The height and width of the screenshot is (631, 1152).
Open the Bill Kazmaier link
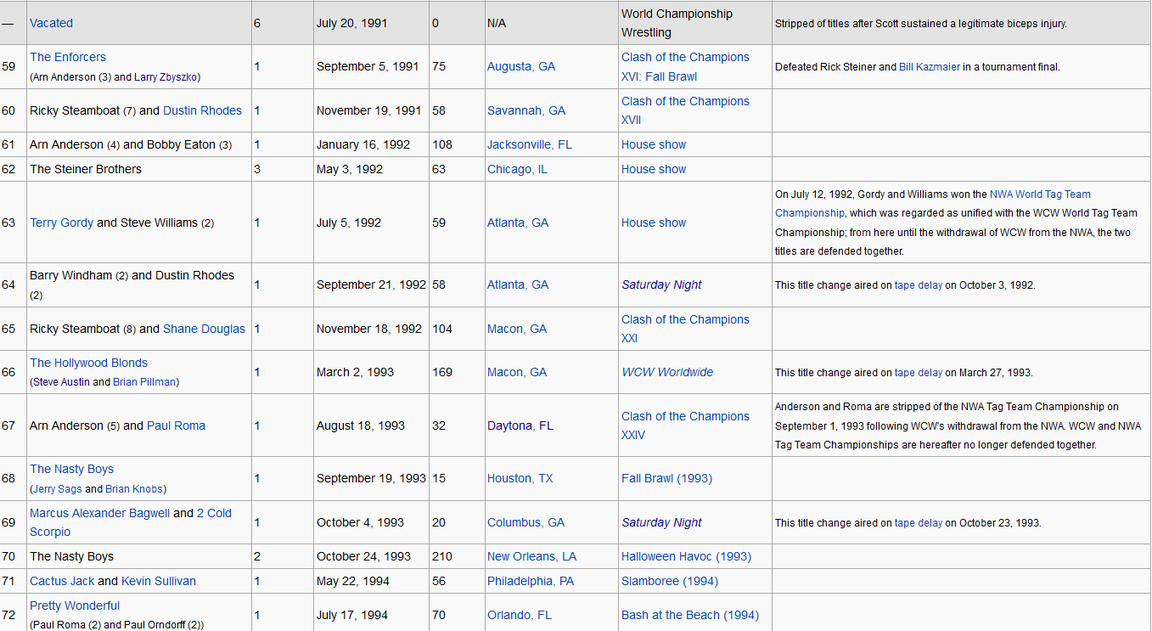click(x=929, y=67)
